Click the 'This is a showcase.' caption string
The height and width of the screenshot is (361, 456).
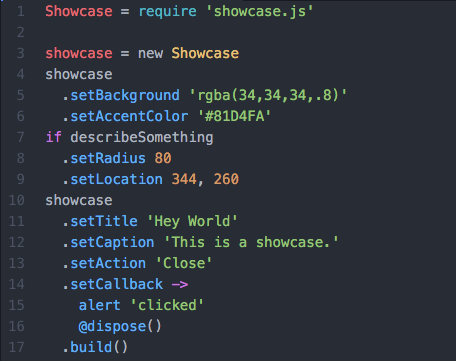point(251,242)
